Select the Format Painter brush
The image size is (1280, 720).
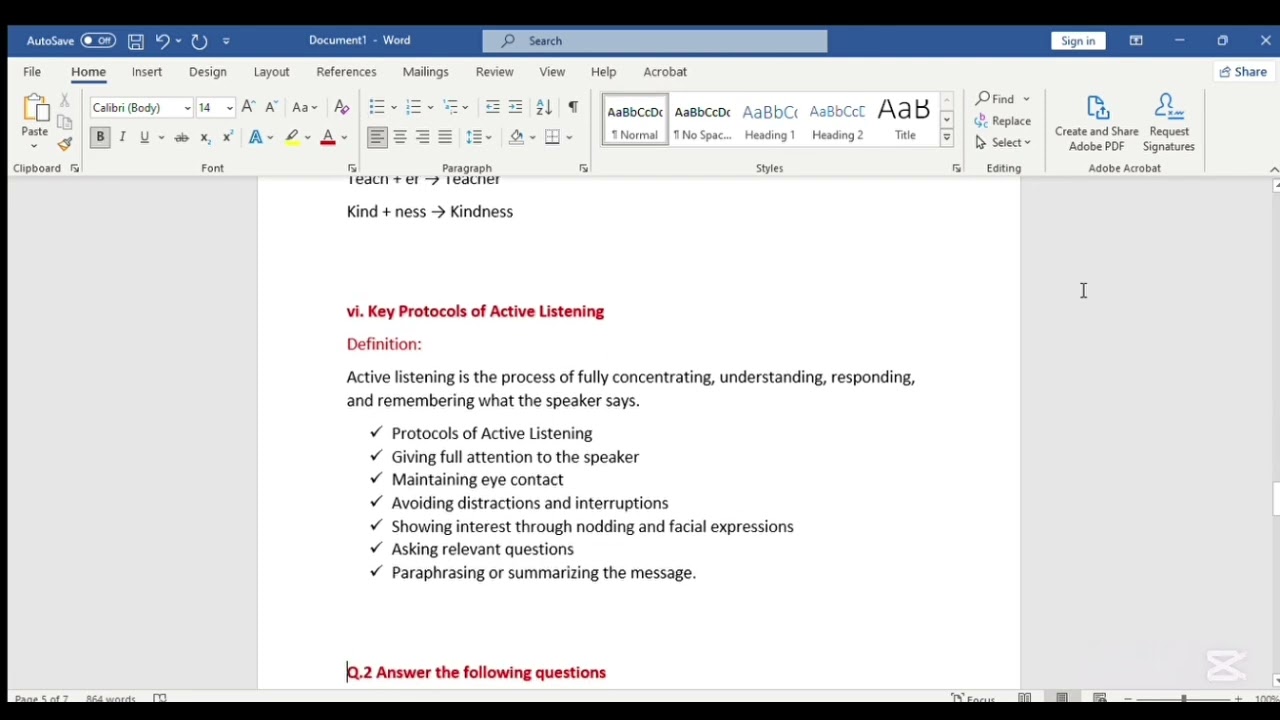pos(65,144)
